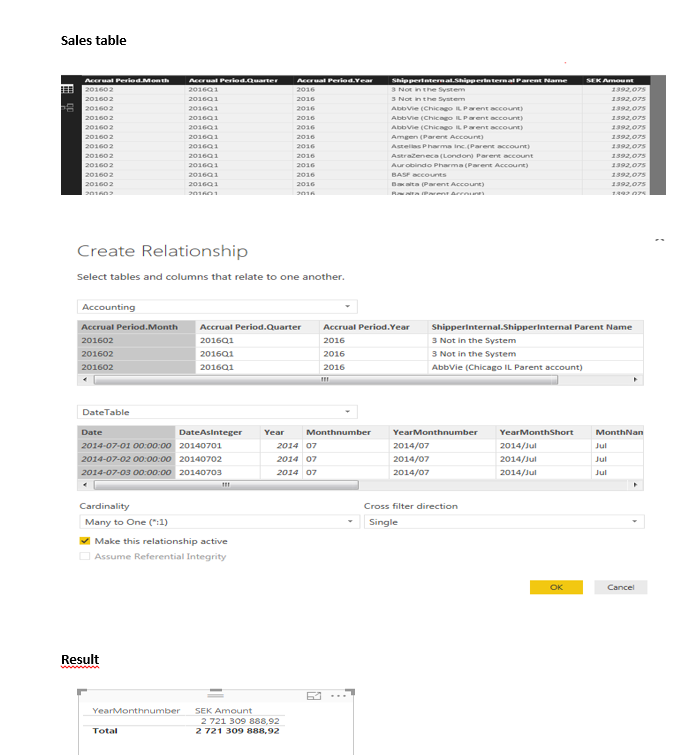Click left scroll arrow under DateTable preview
The image size is (696, 755).
(x=85, y=485)
